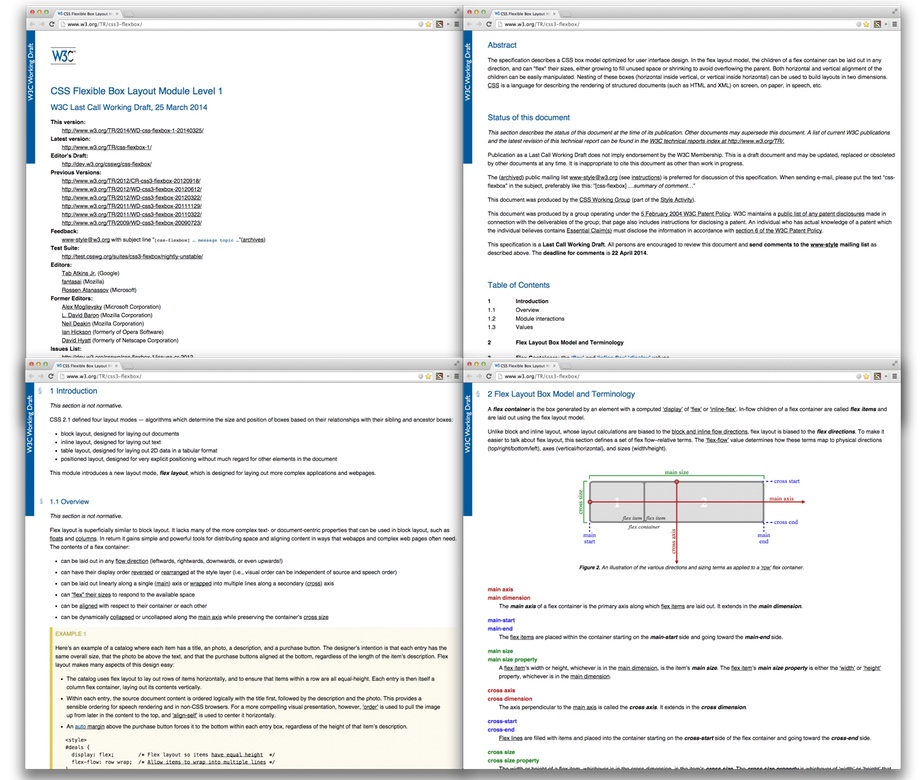Select the CSS Flexible Box tab in Flex Layout Box Model window

pos(525,365)
